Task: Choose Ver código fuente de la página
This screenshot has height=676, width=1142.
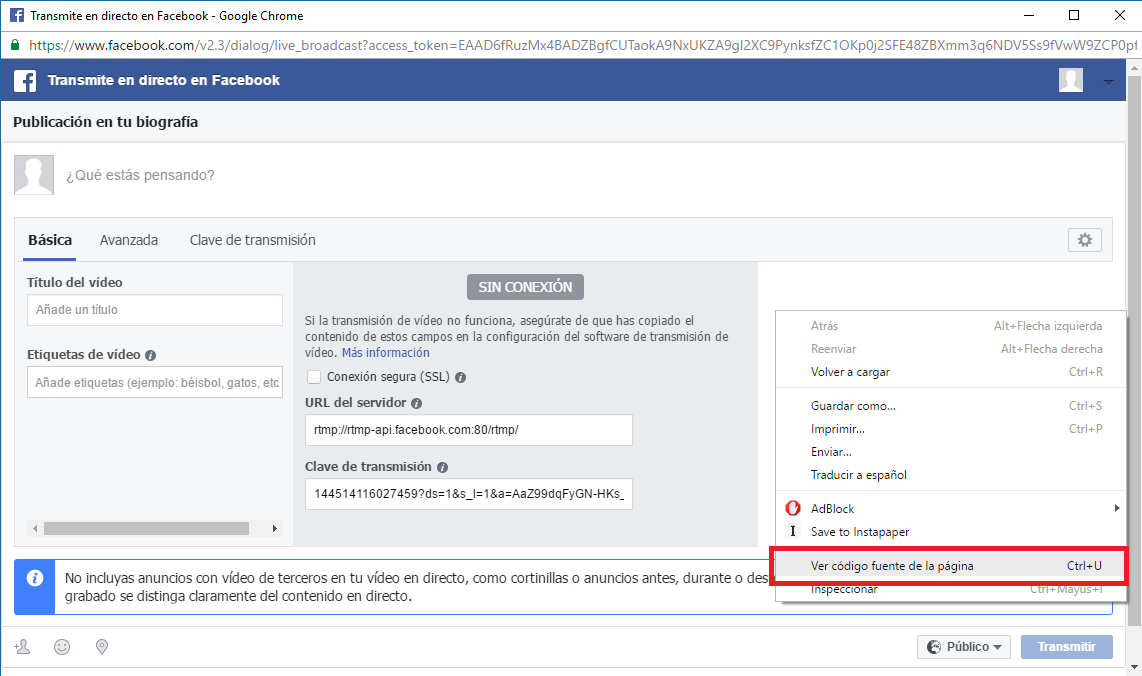Action: (951, 566)
